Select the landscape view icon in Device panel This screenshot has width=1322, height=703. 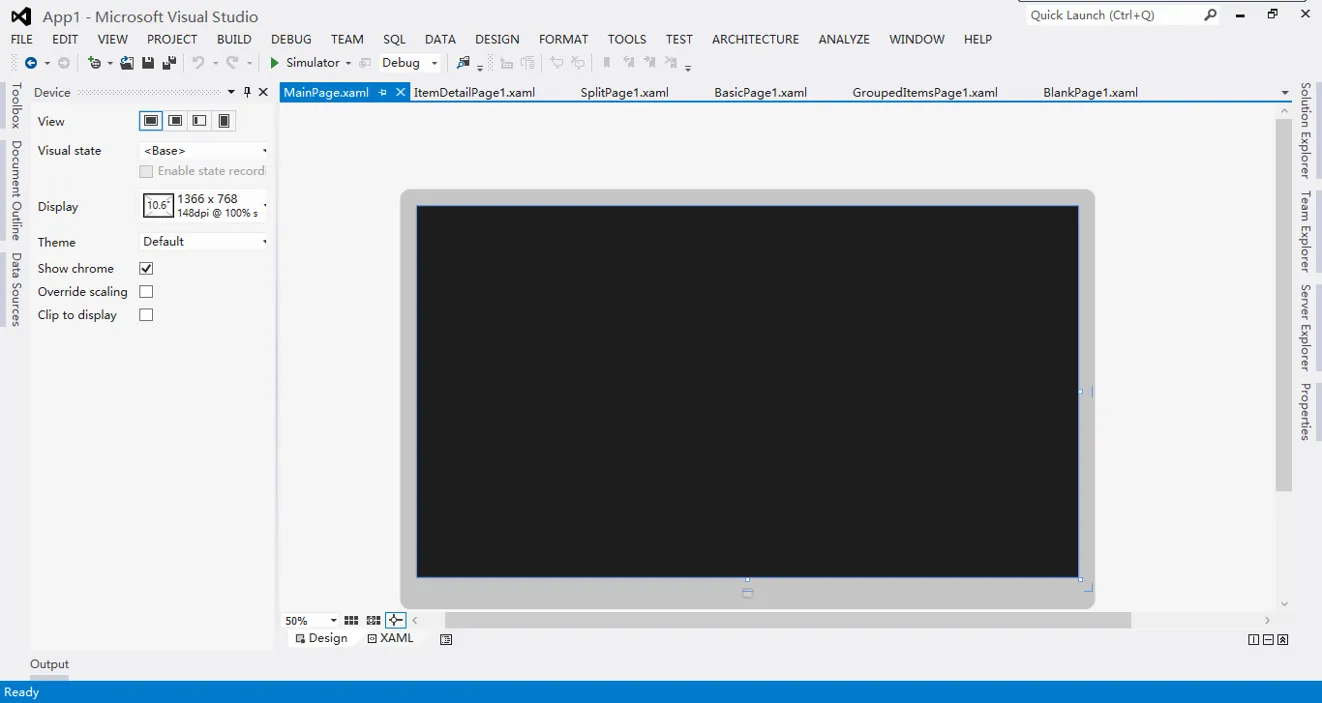click(151, 121)
